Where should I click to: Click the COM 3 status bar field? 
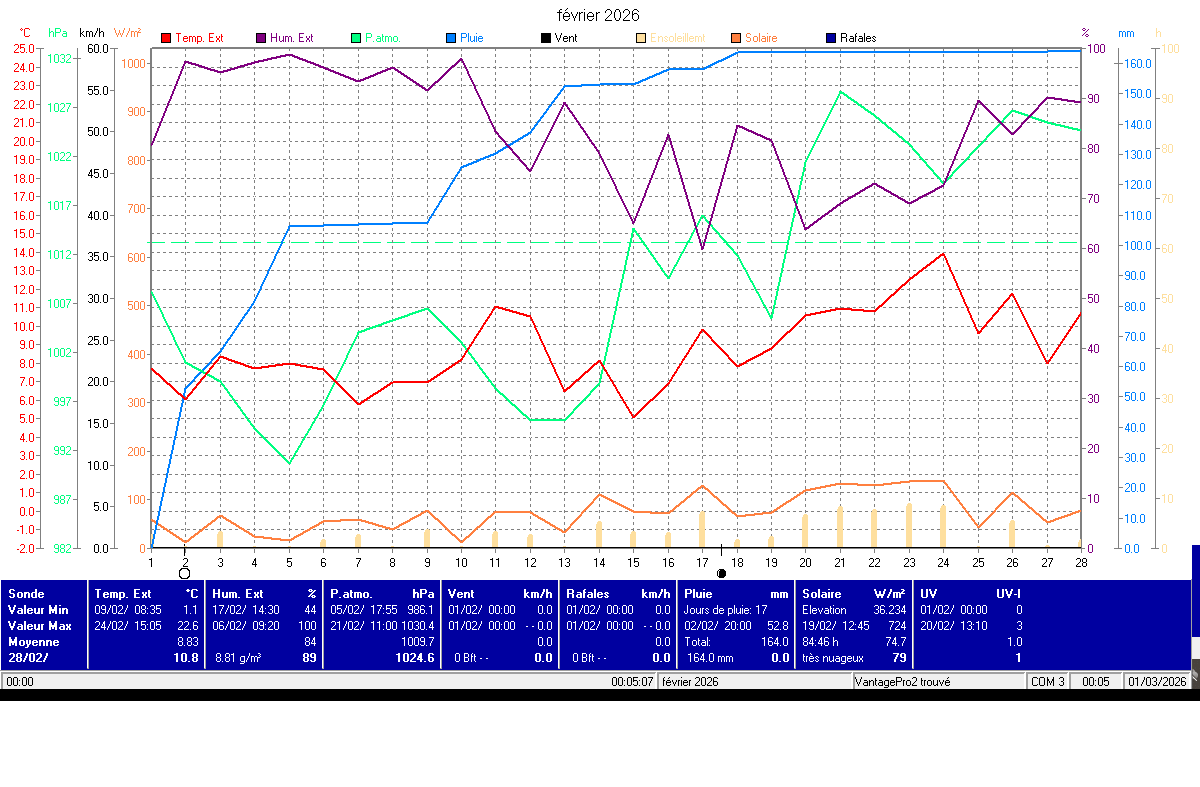tap(1048, 682)
